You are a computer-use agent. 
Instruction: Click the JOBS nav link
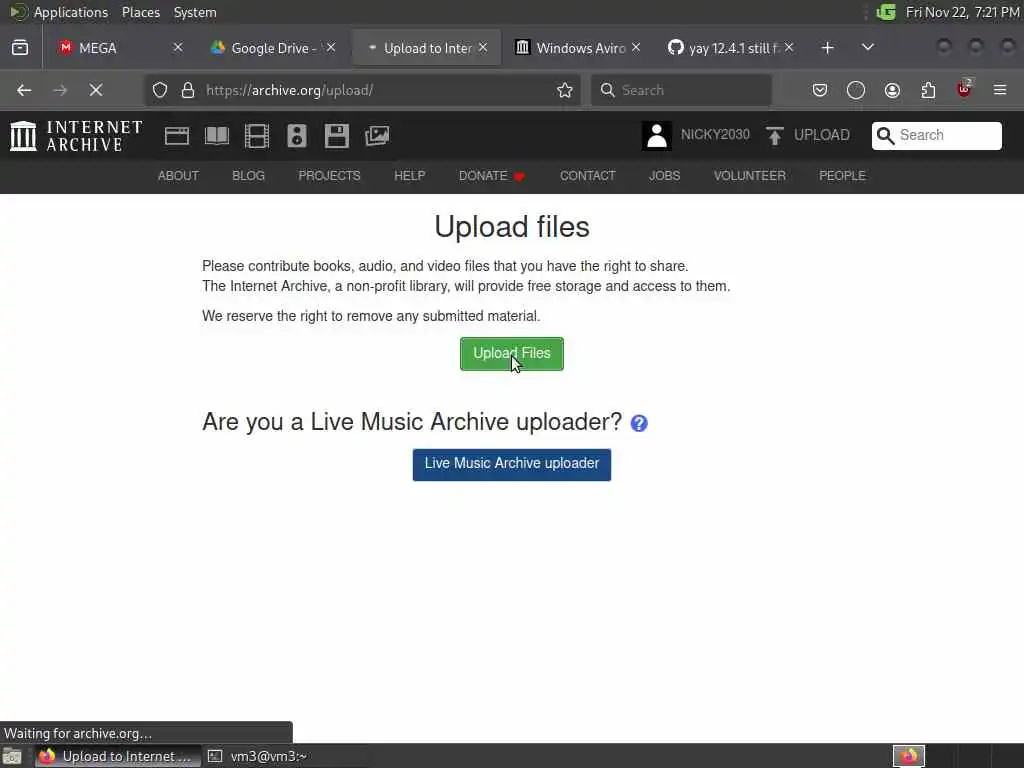click(664, 176)
